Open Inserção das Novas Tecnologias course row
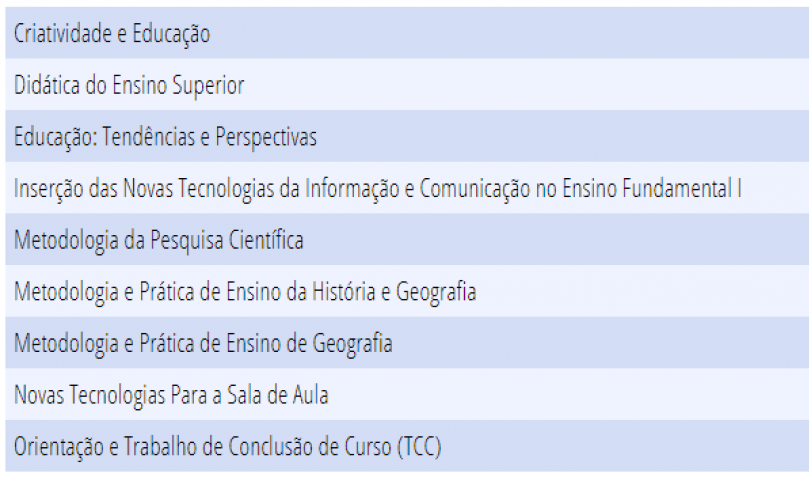This screenshot has height=477, width=809. (x=407, y=188)
